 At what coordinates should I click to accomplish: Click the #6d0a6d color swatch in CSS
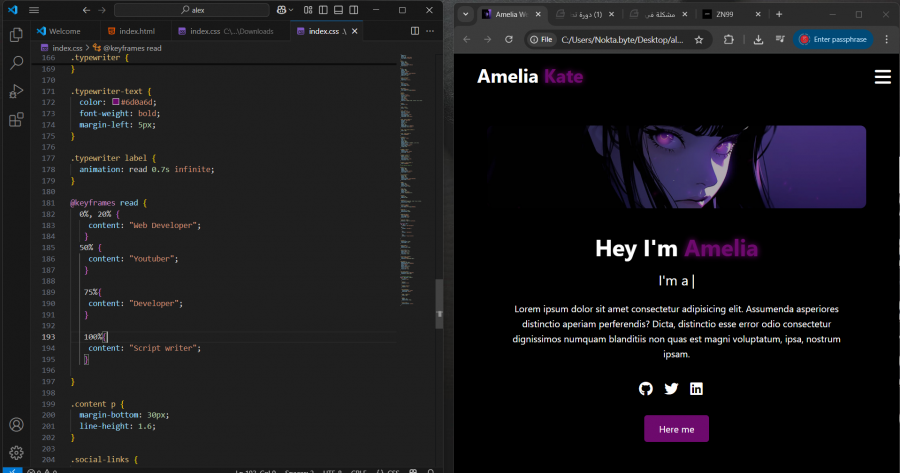(x=116, y=102)
